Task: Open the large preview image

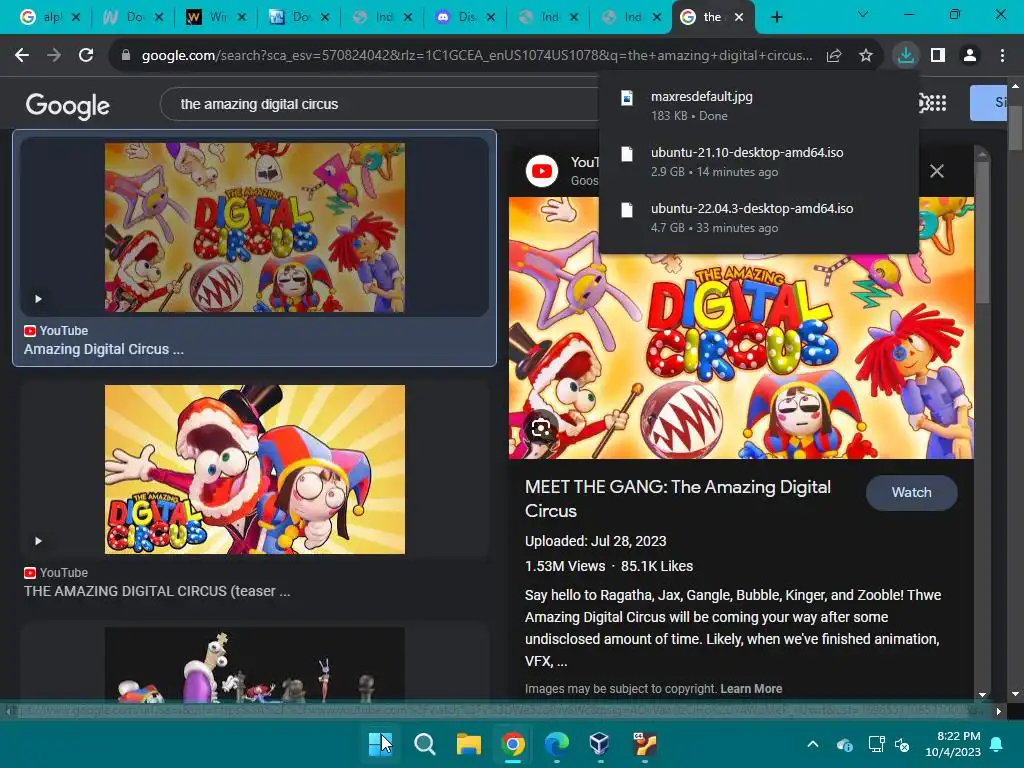Action: coord(741,328)
